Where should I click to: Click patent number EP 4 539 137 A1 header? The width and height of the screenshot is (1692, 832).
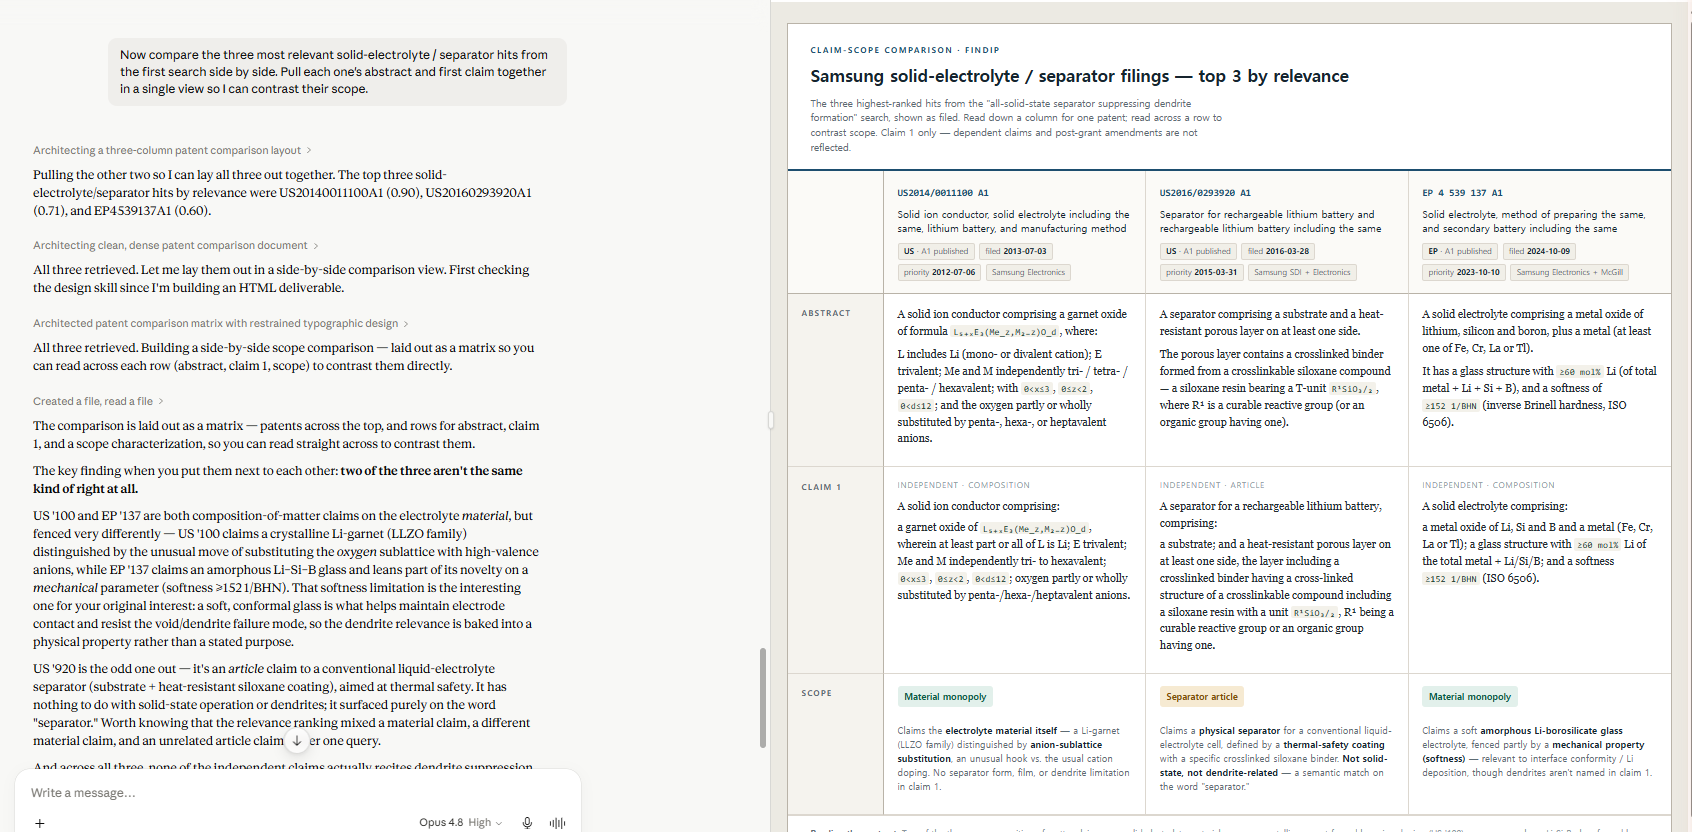(1462, 193)
